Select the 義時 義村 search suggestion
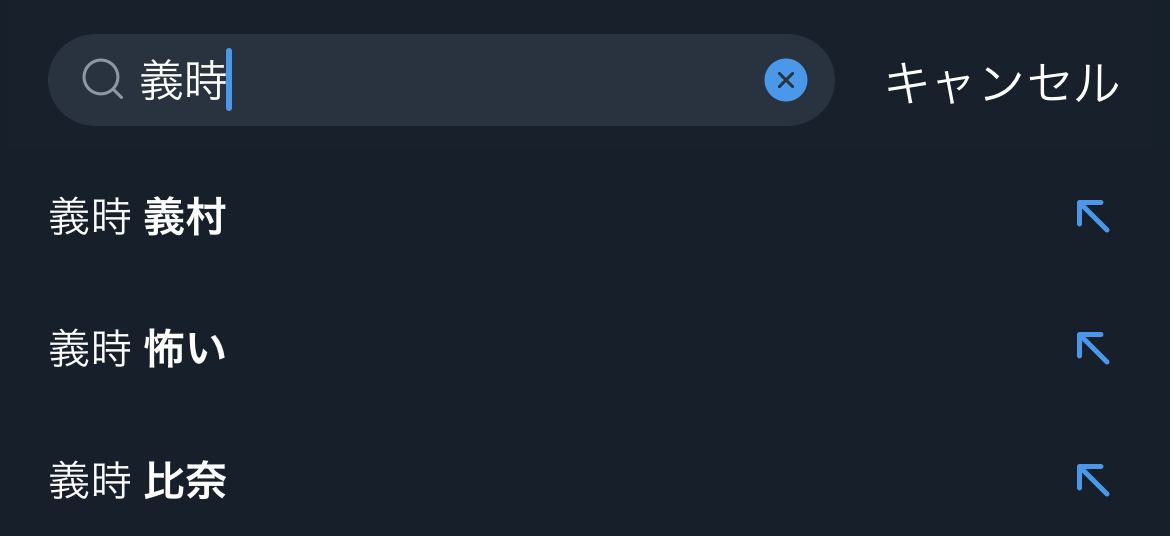 tap(137, 218)
